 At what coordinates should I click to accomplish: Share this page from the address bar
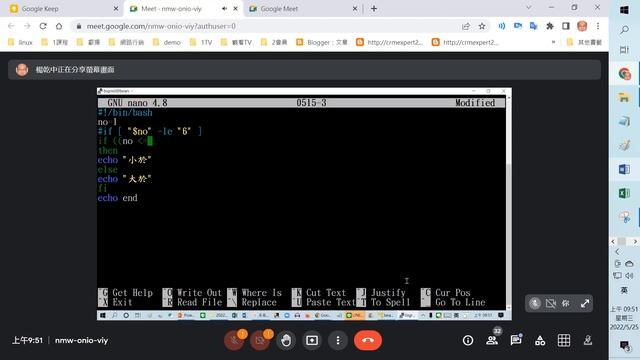(x=466, y=26)
